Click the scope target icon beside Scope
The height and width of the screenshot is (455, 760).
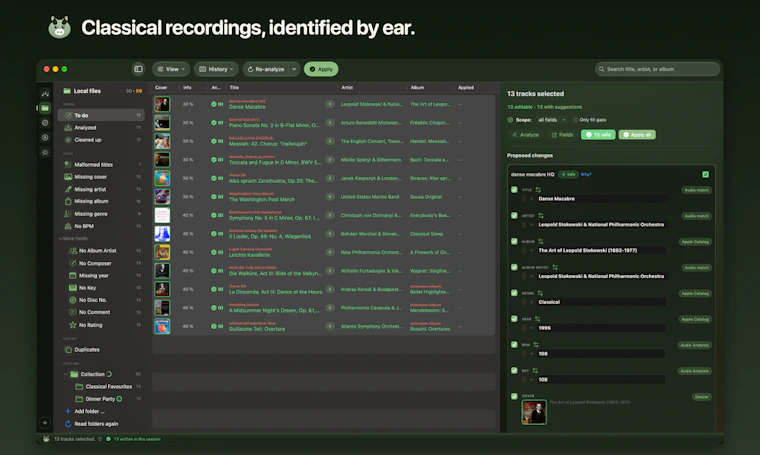(x=510, y=120)
